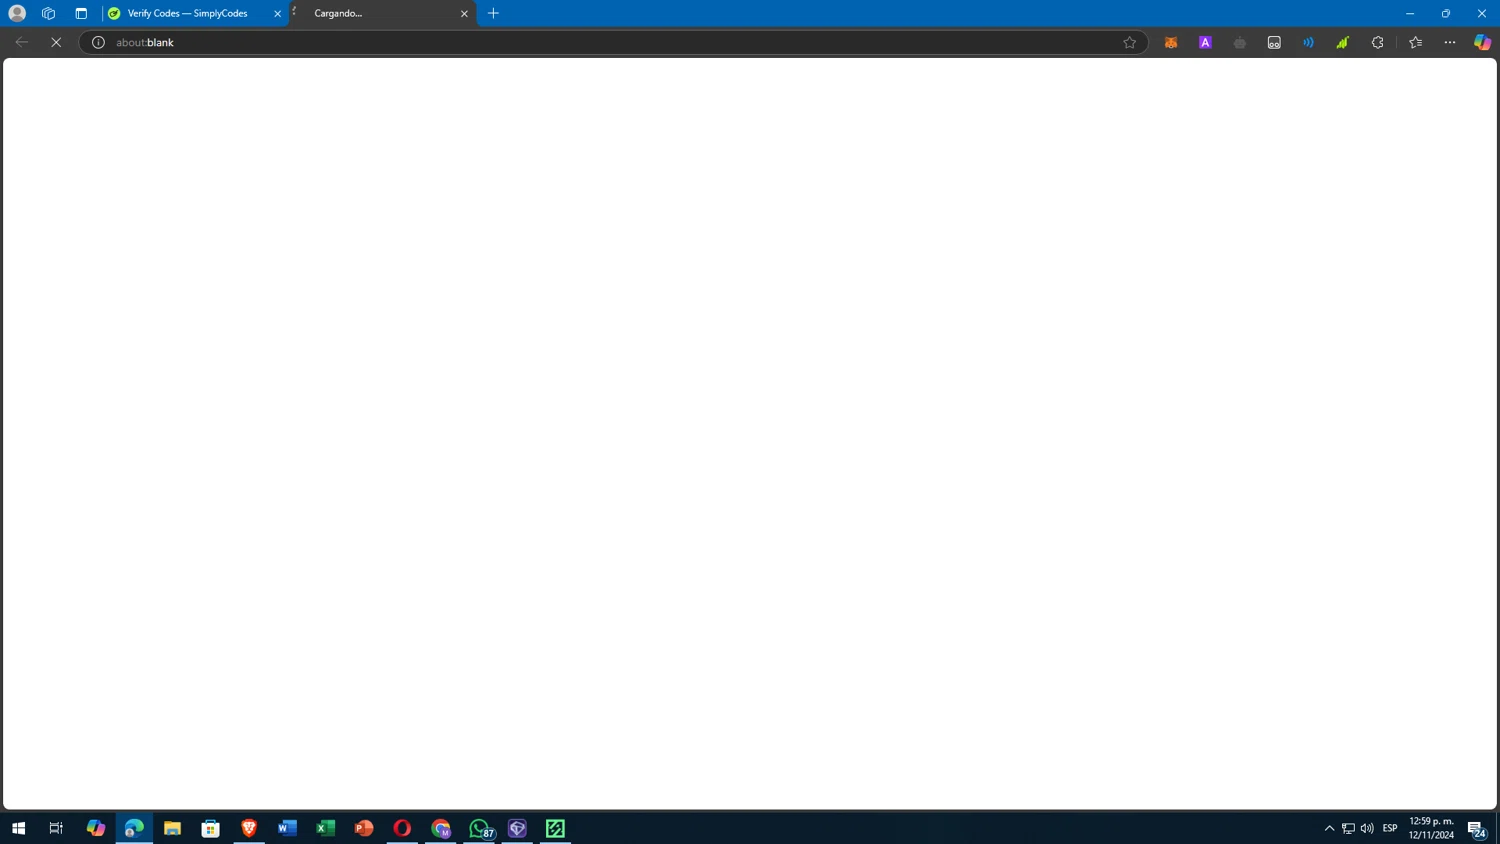Image resolution: width=1500 pixels, height=844 pixels.
Task: Add this page to favorites star
Action: pos(1129,43)
